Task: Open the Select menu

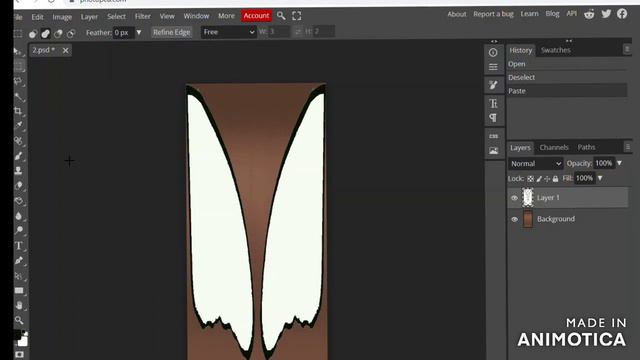Action: click(116, 16)
